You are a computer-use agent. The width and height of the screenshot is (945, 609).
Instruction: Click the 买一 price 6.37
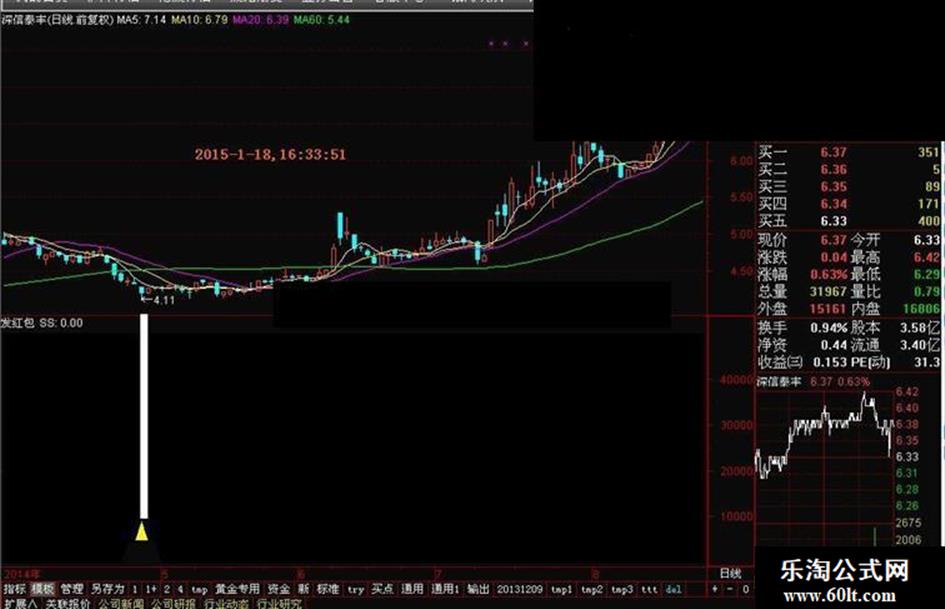pos(833,153)
